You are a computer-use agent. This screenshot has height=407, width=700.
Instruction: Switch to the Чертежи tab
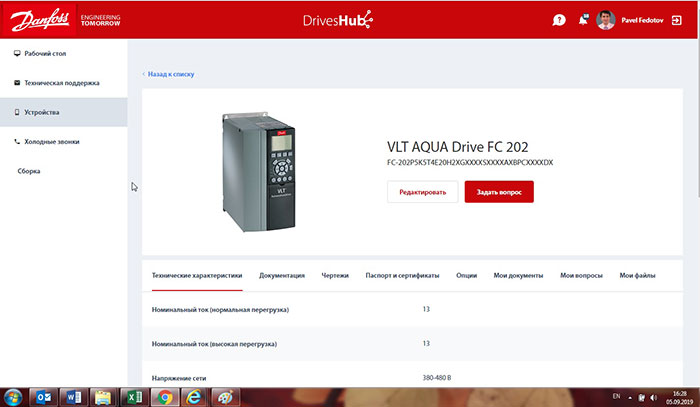(x=335, y=275)
